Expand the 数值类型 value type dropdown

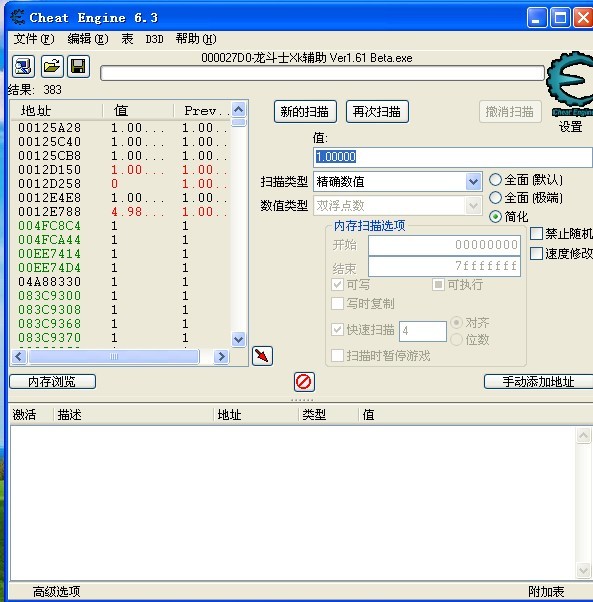tap(474, 206)
